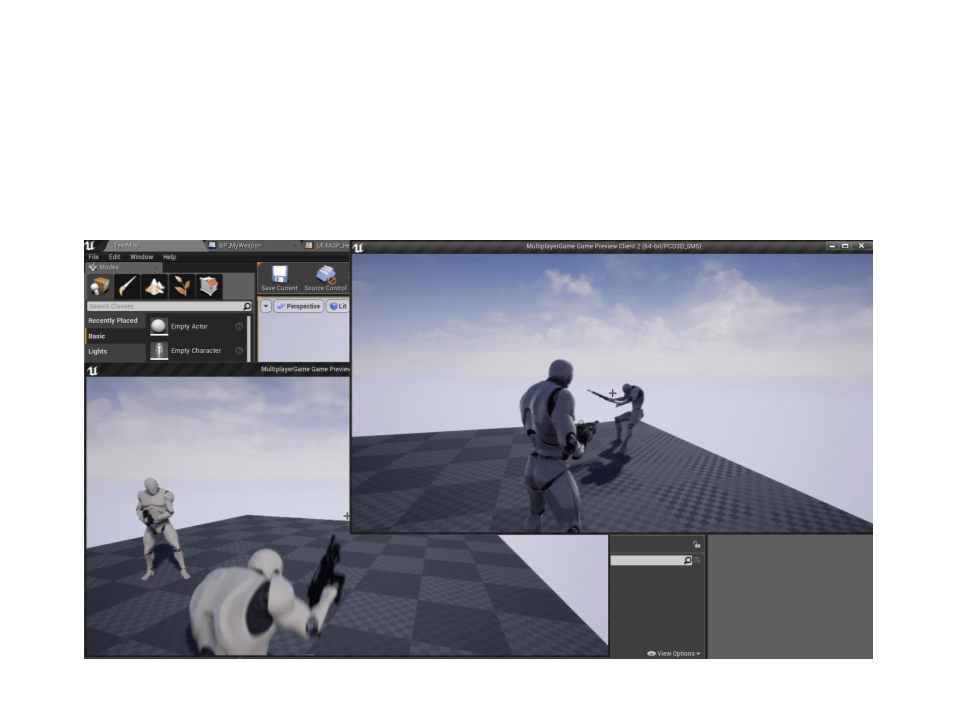Screen dimensions: 960x720
Task: Enable Geometry editing mode
Action: coord(210,284)
